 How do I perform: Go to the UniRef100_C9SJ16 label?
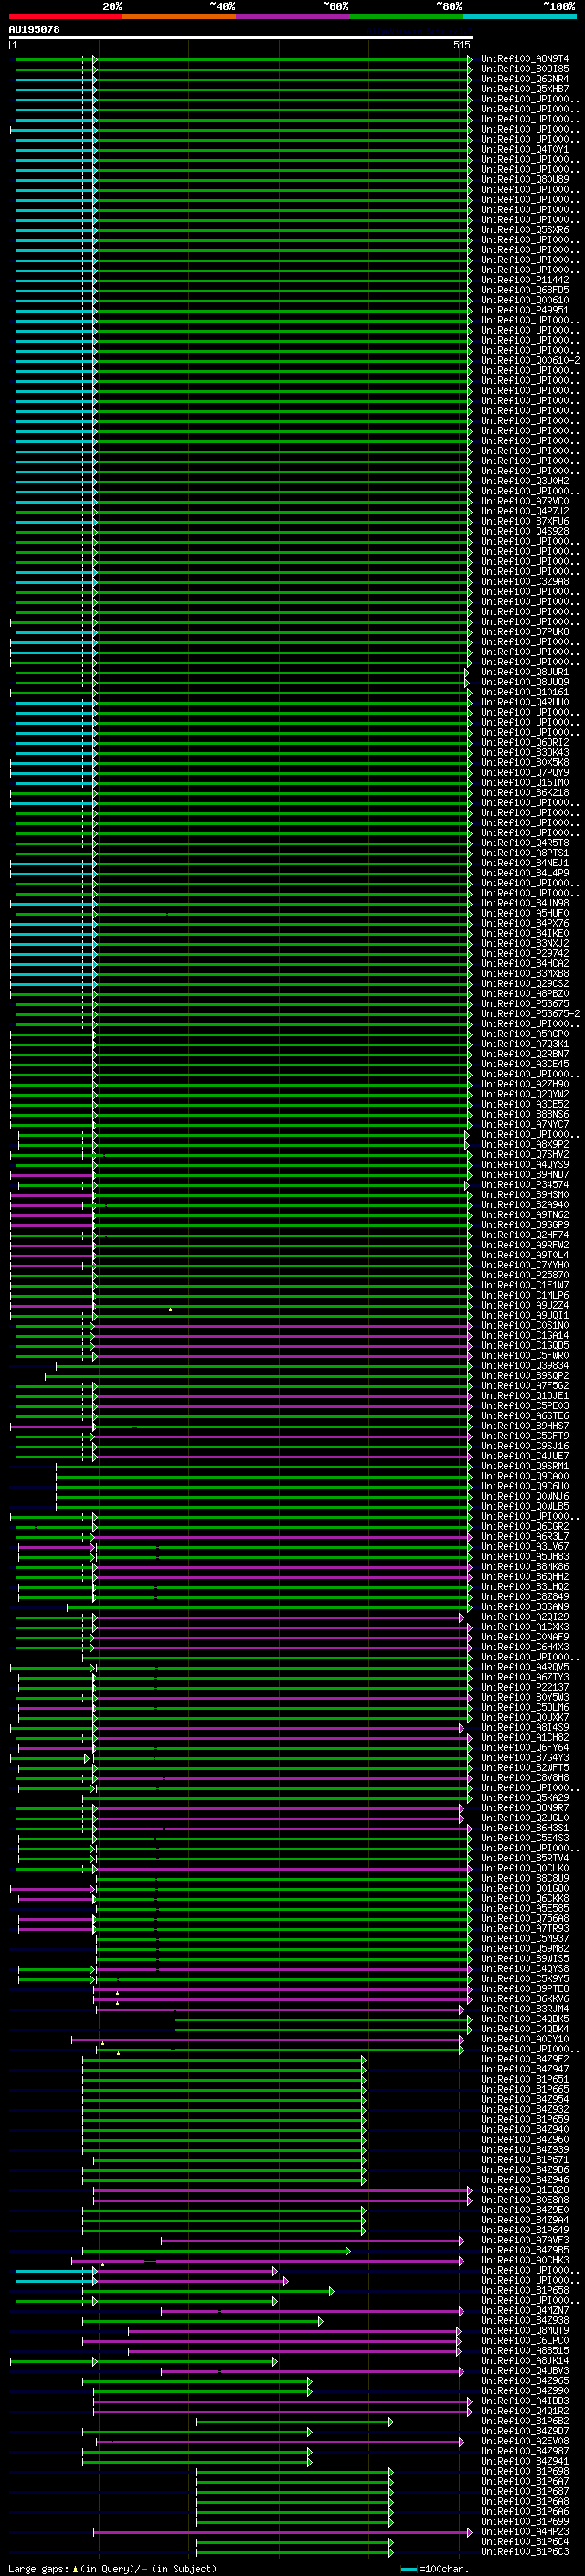tap(525, 1446)
